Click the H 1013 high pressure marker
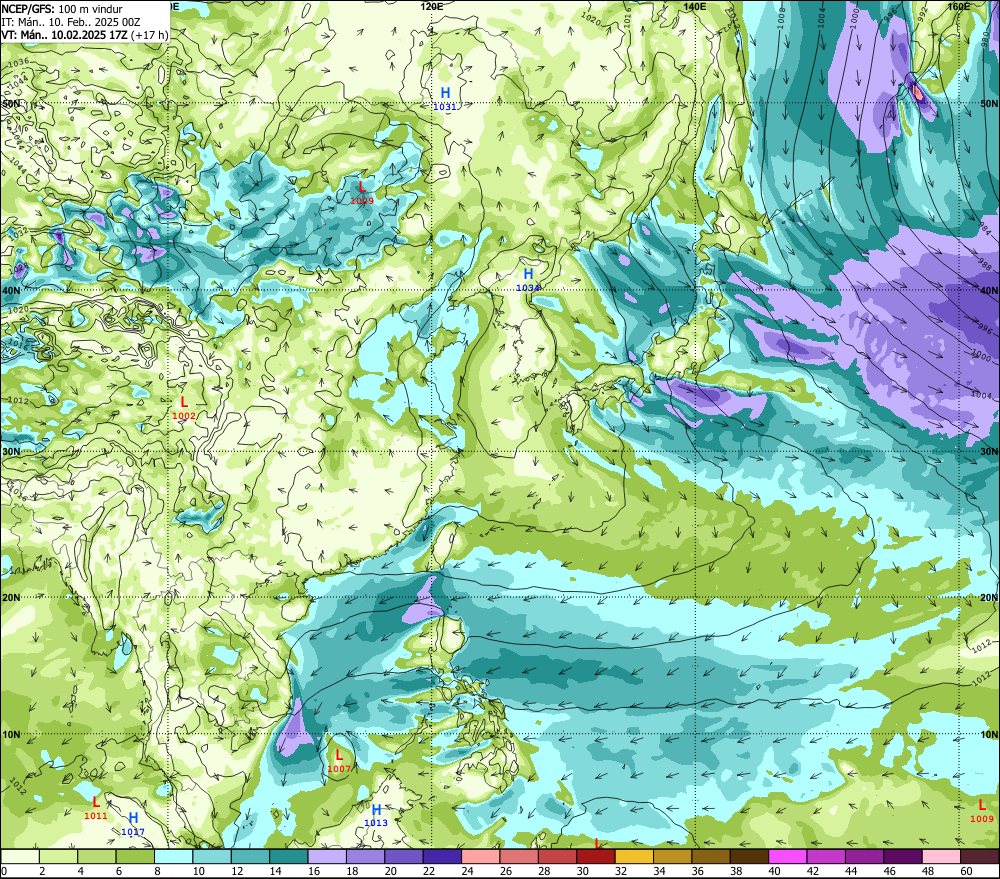1000x879 pixels. (x=376, y=815)
